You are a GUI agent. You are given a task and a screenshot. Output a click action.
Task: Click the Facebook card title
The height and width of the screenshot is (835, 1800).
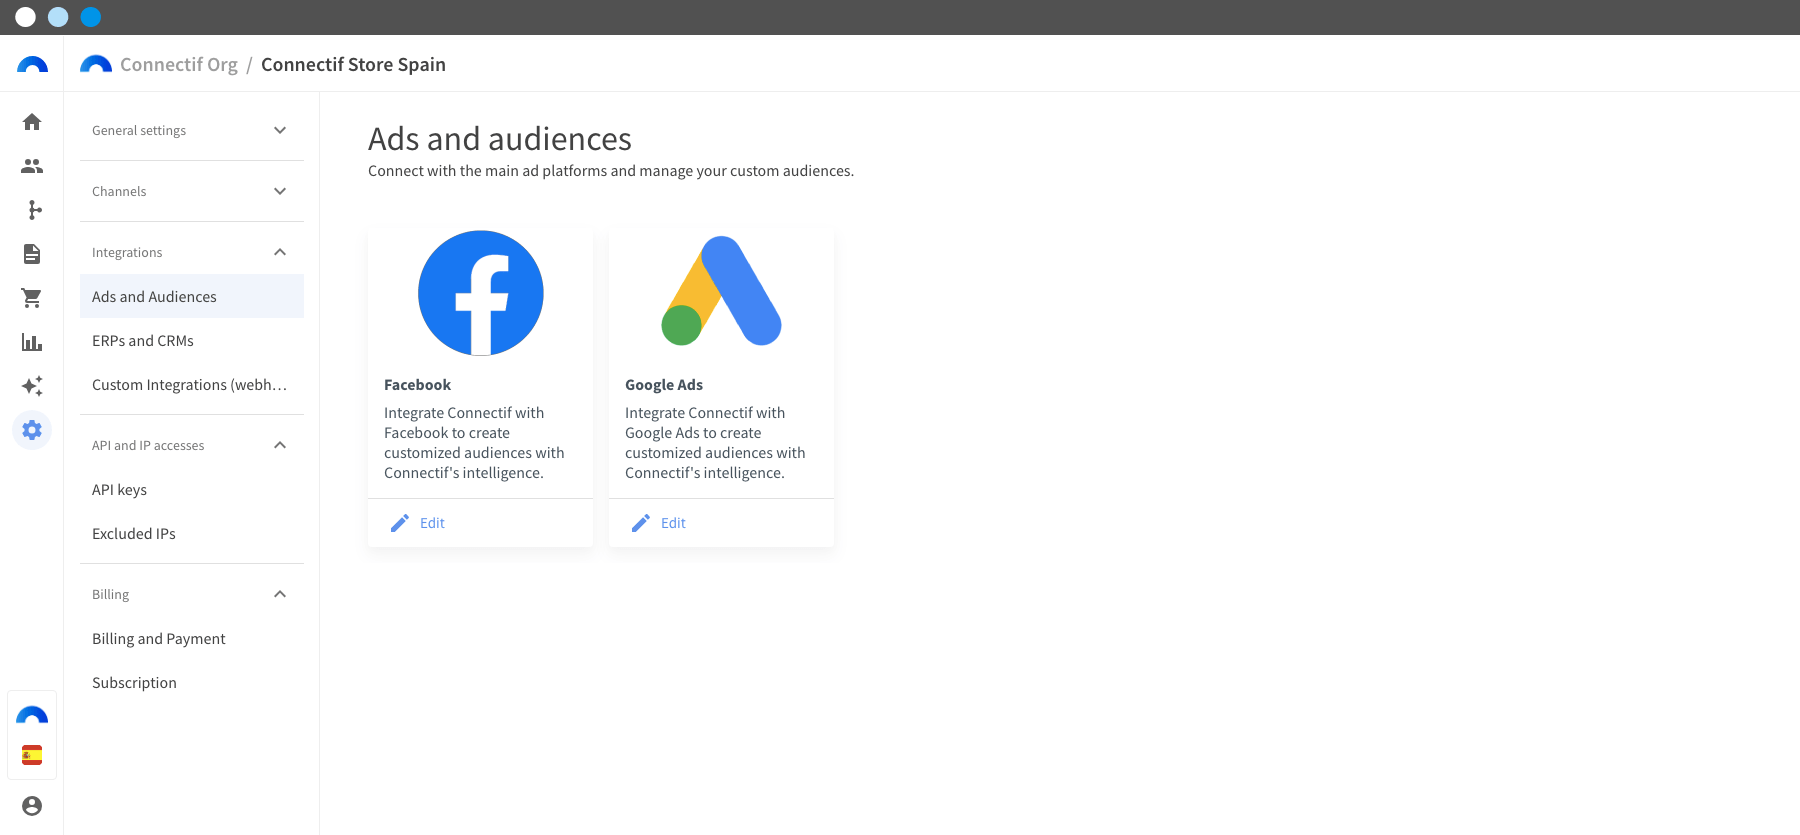[x=417, y=385]
